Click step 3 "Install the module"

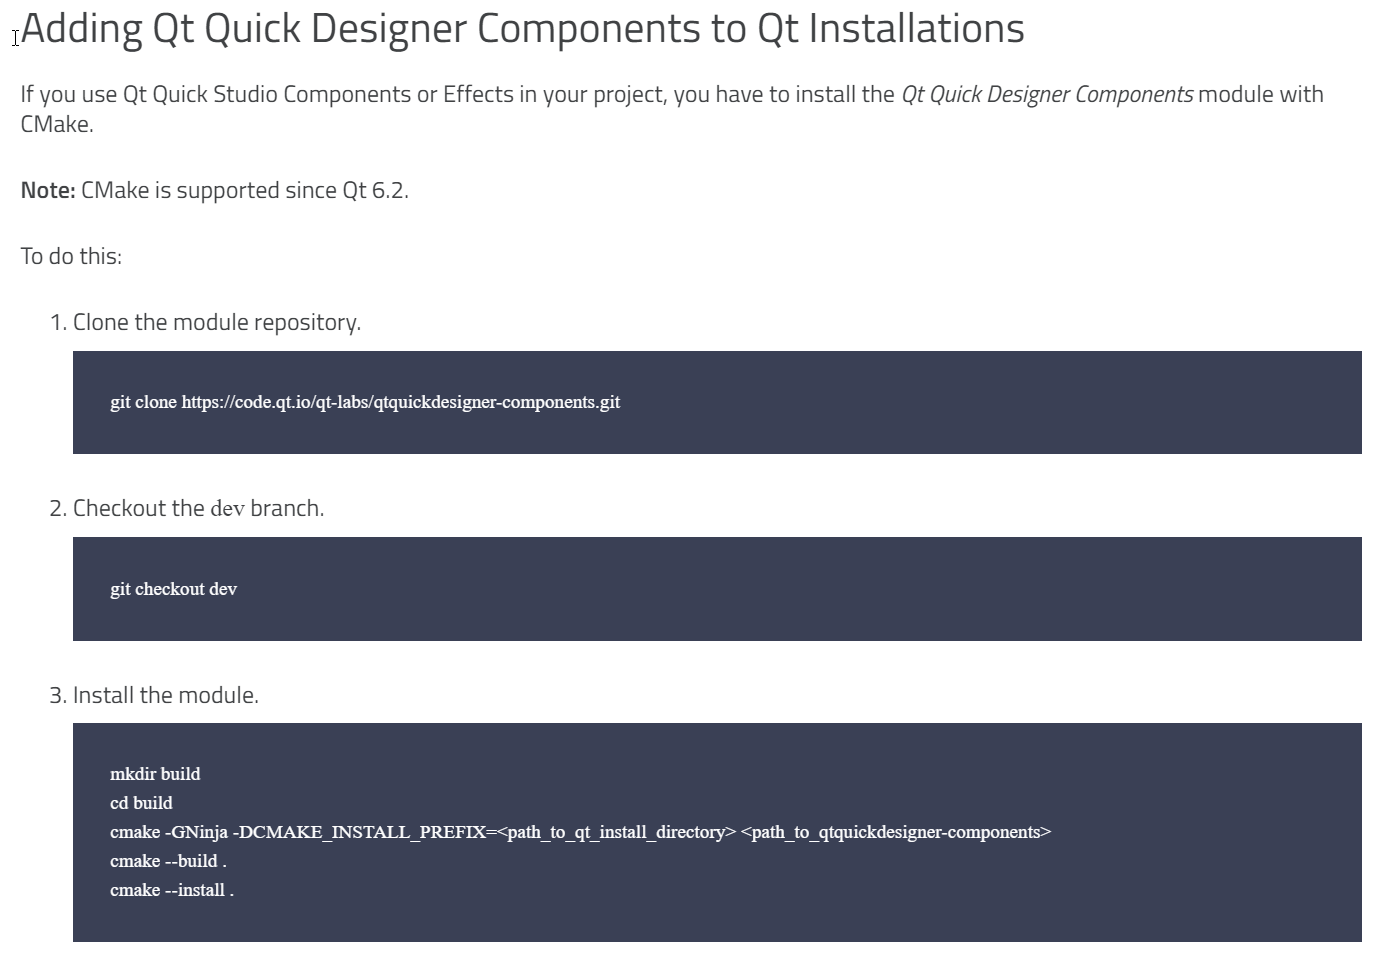pos(165,695)
